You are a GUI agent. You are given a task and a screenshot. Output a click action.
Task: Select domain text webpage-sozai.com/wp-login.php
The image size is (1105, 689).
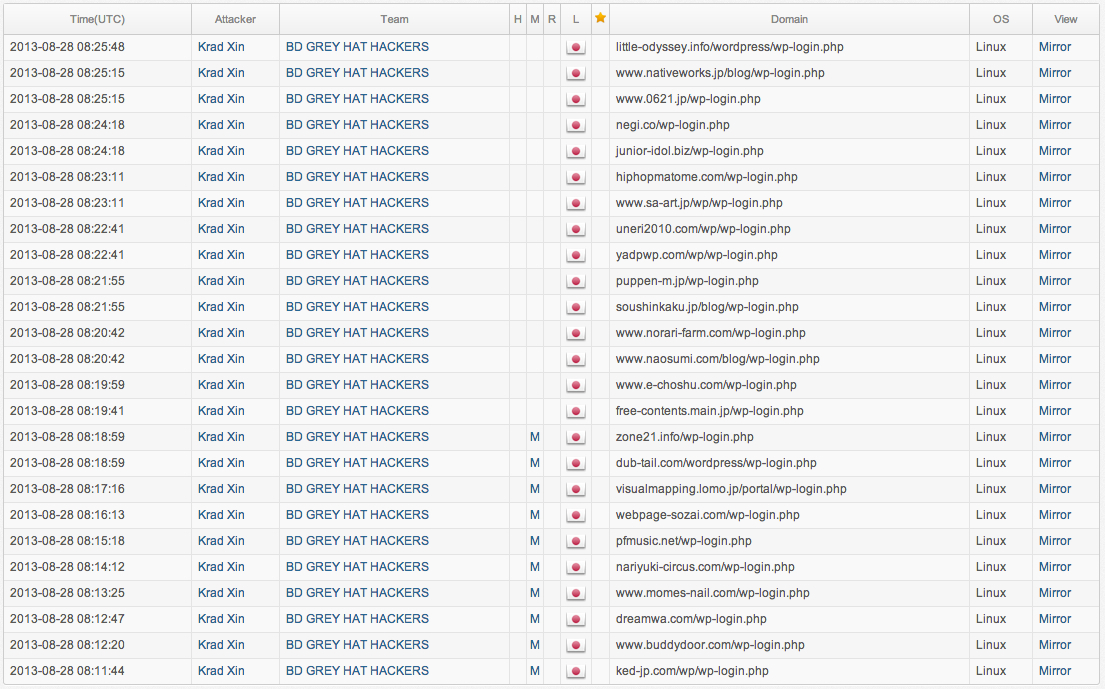point(708,515)
